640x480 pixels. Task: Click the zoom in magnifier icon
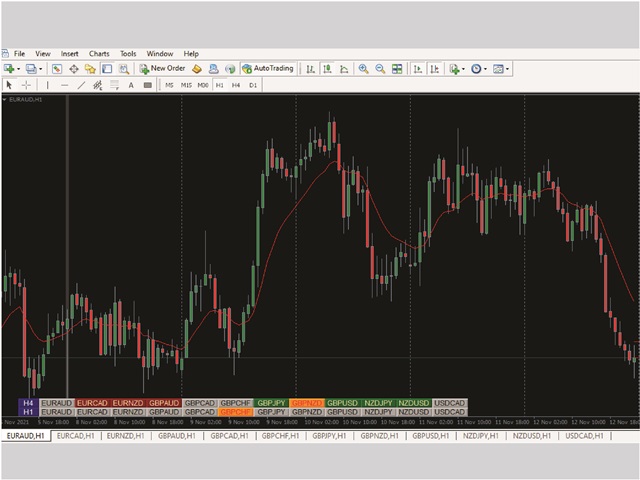pyautogui.click(x=363, y=69)
